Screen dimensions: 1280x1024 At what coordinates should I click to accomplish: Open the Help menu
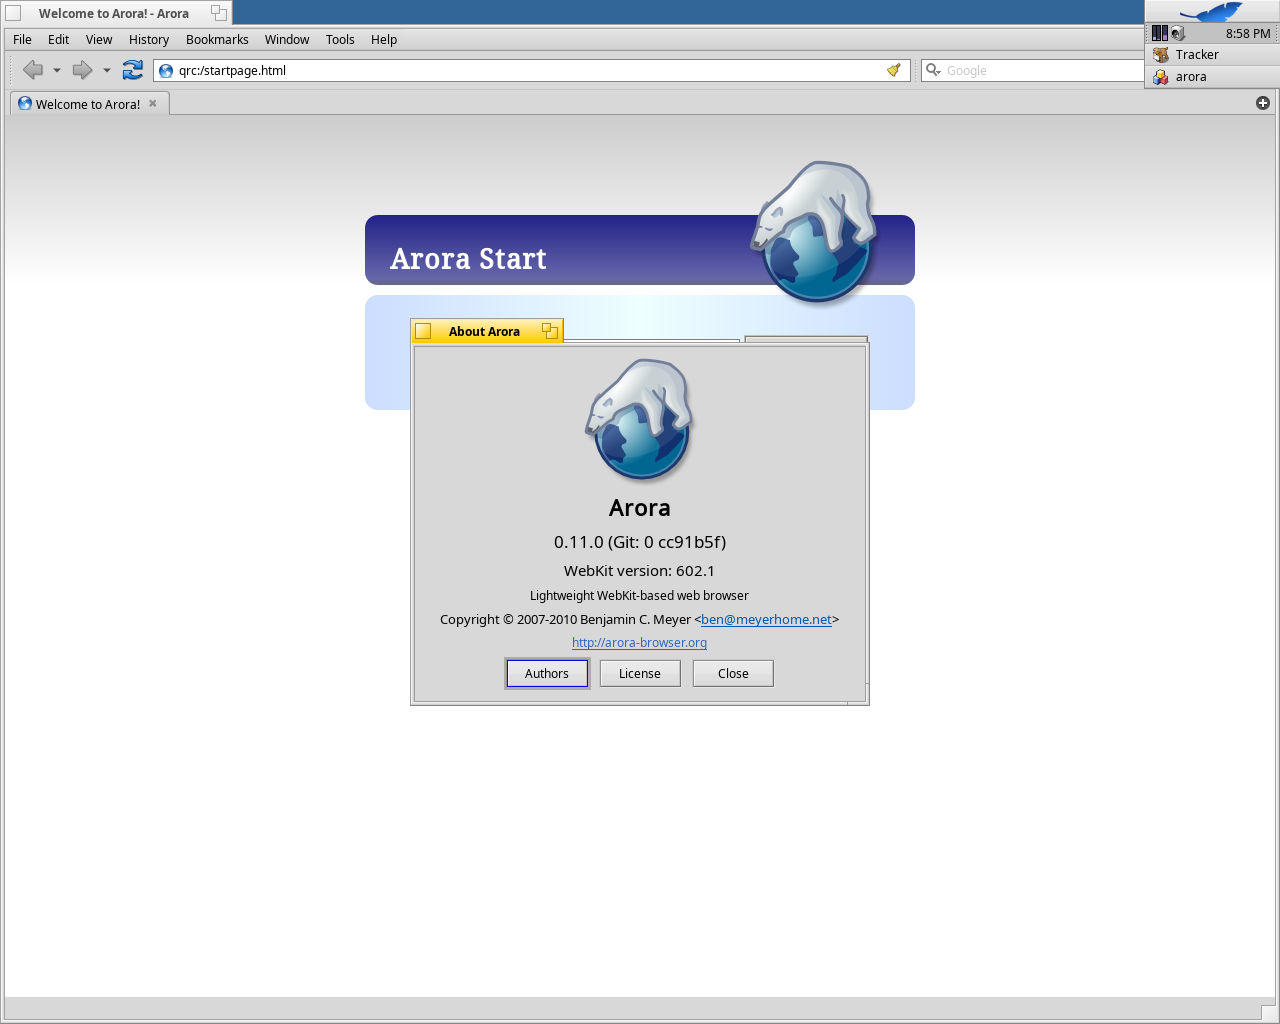pyautogui.click(x=384, y=39)
